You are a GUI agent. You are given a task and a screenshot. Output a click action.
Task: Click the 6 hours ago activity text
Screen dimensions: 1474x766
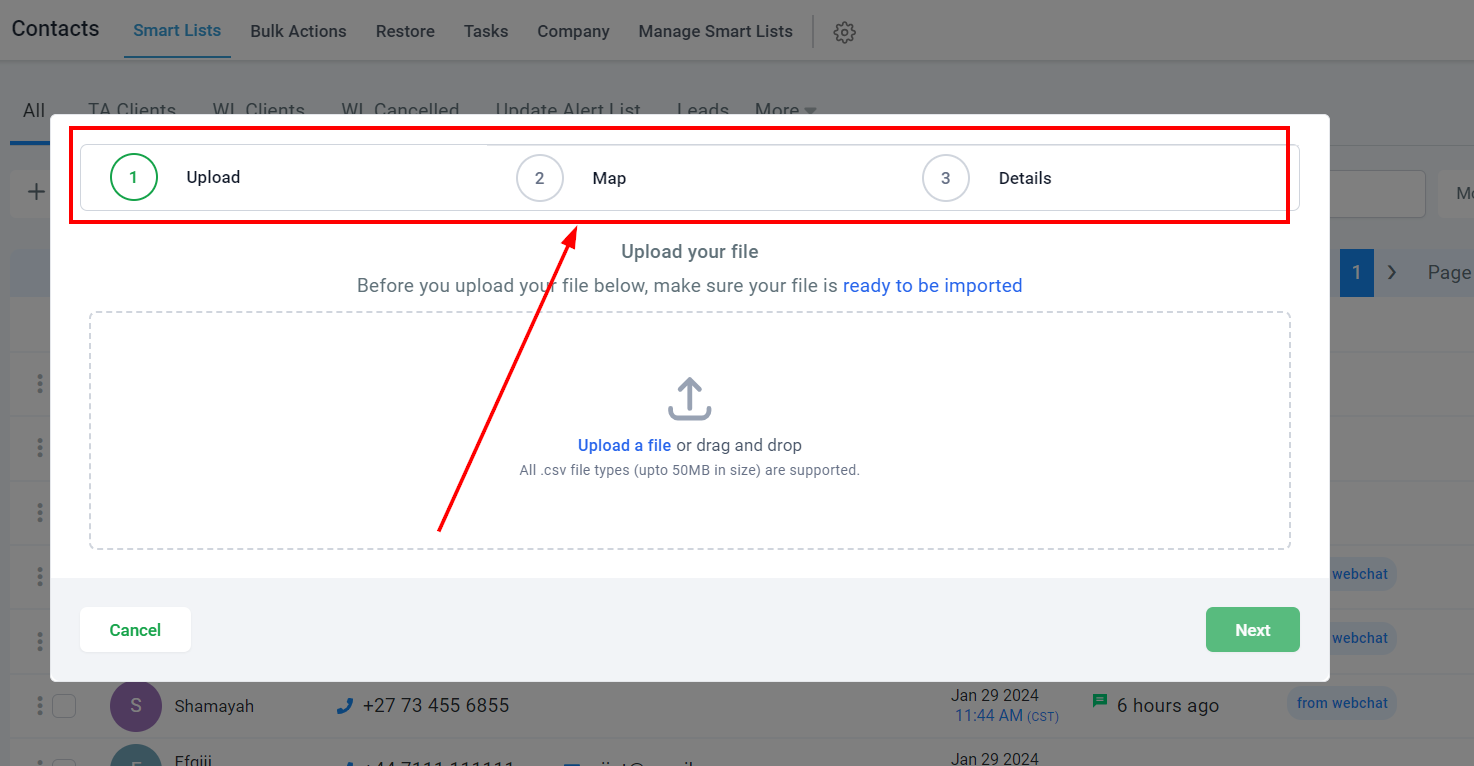point(1168,706)
